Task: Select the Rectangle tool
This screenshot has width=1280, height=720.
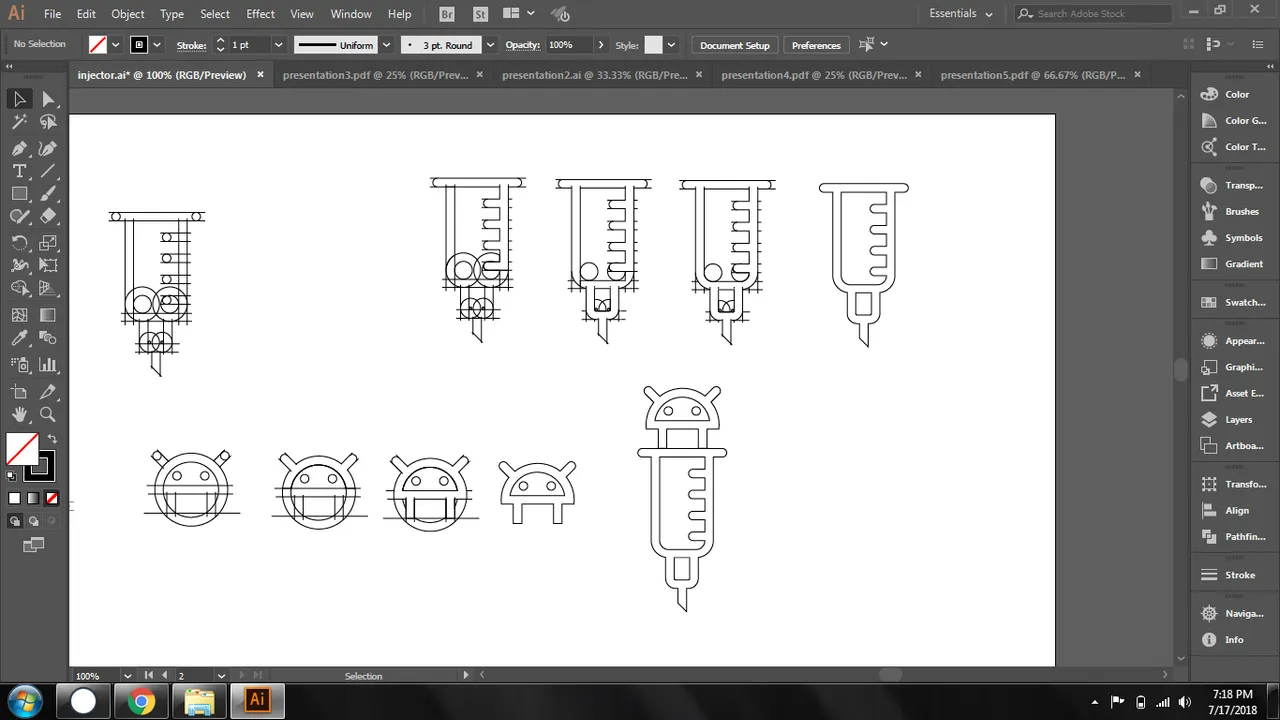Action: (x=19, y=194)
